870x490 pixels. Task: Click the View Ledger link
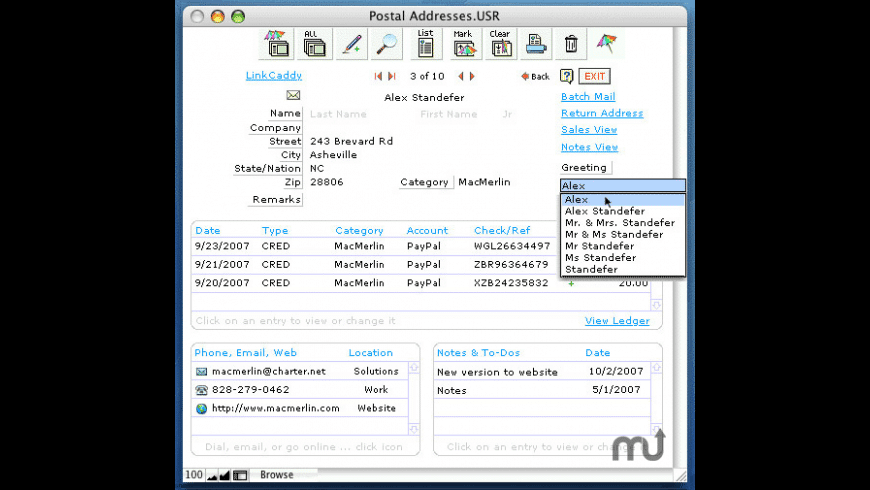click(x=616, y=321)
